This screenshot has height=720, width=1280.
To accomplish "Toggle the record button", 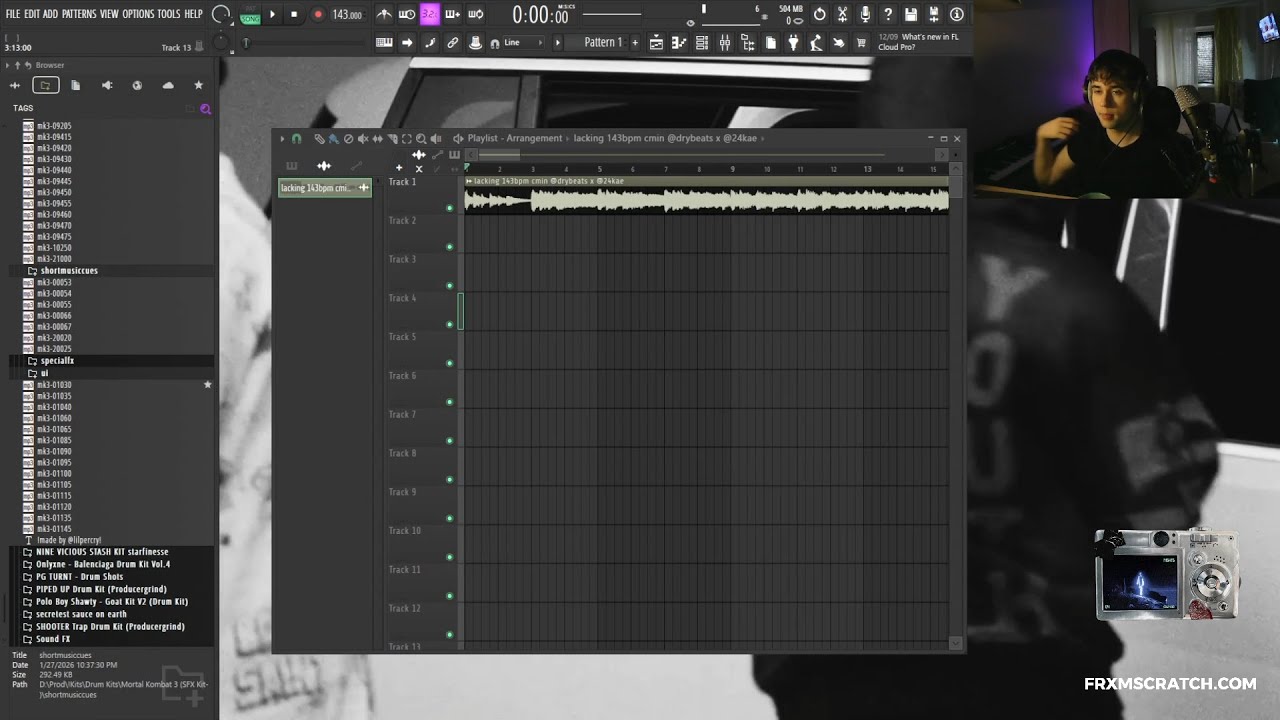I will [318, 14].
